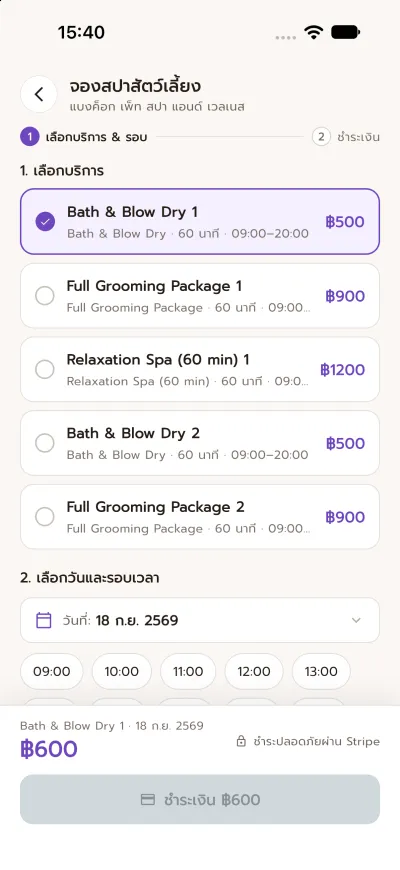Screen dimensions: 400x870
Task: Select Full Grooming Package 1 radio button
Action: tap(45, 296)
